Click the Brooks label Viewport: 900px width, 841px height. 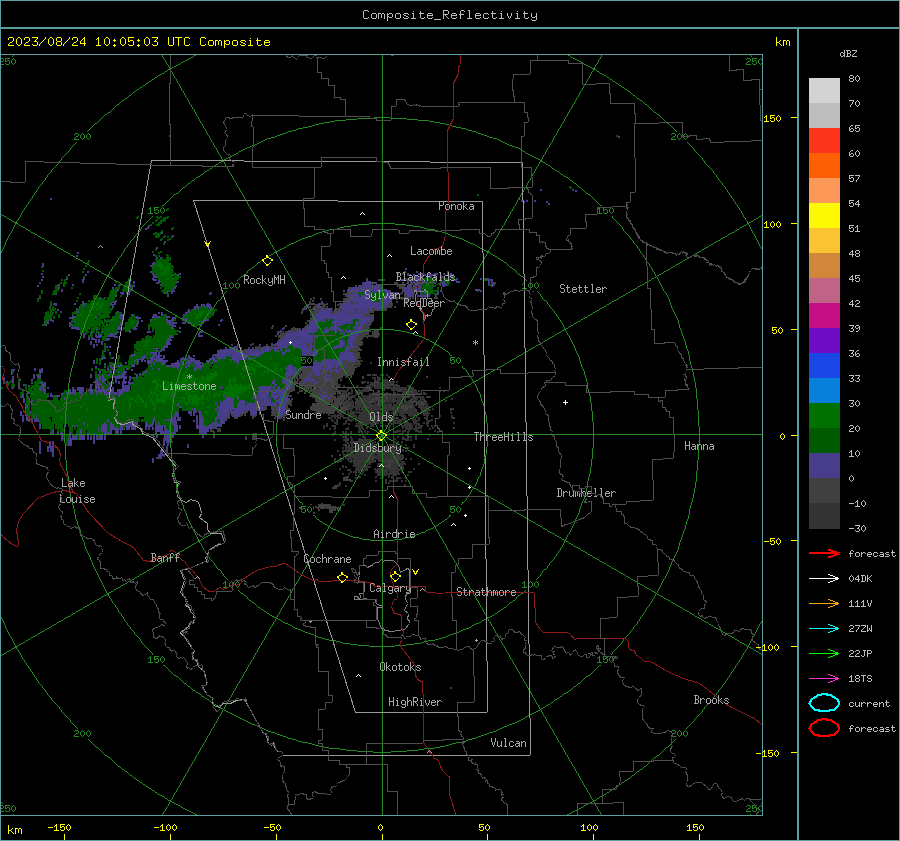point(711,700)
